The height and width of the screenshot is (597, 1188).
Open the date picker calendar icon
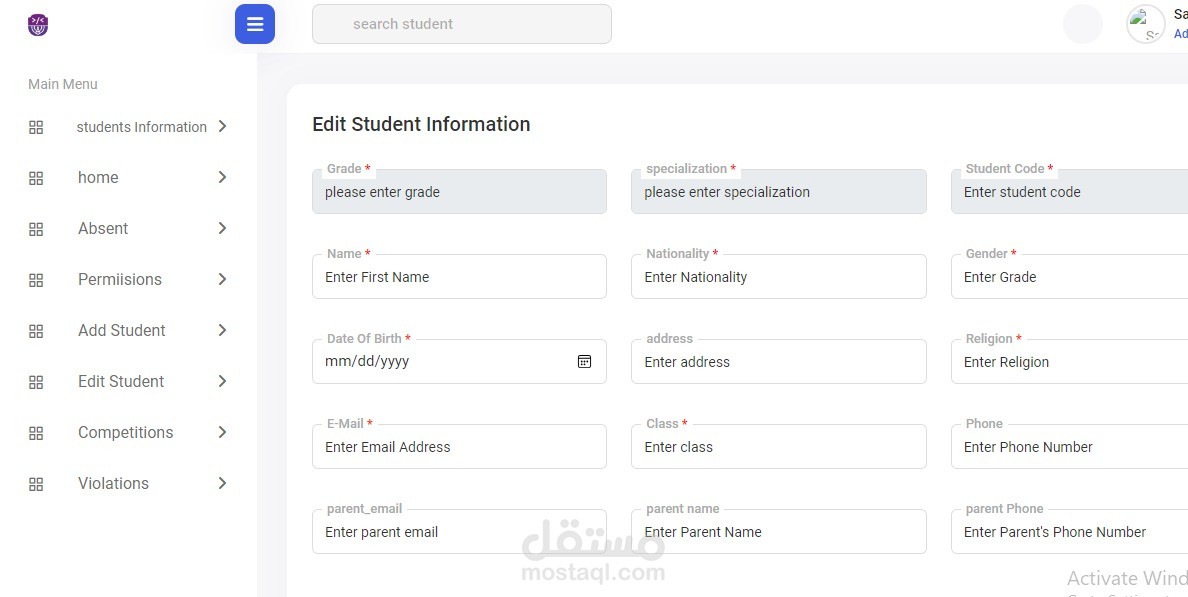point(585,361)
